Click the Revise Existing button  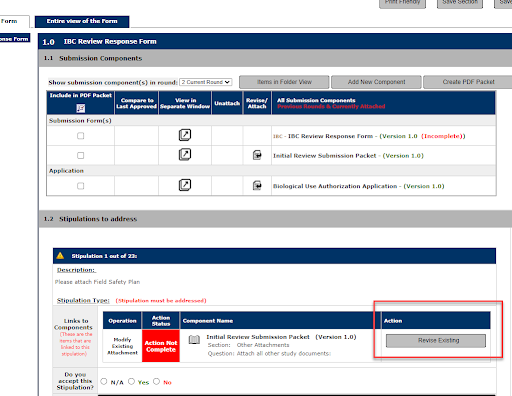point(436,341)
